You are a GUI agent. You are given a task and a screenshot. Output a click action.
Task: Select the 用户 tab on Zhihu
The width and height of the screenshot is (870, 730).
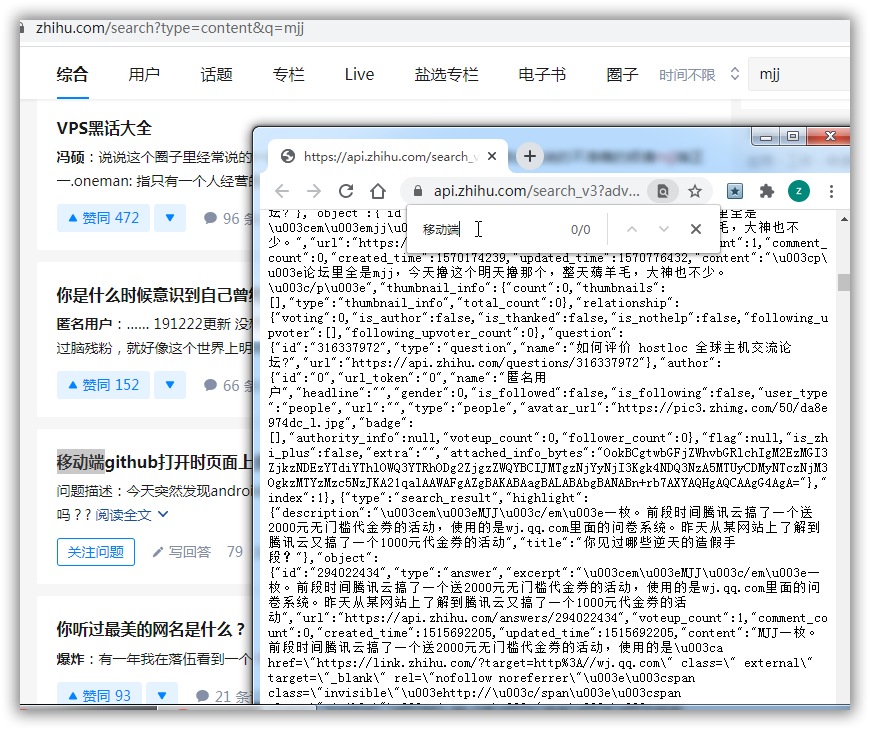(x=144, y=75)
